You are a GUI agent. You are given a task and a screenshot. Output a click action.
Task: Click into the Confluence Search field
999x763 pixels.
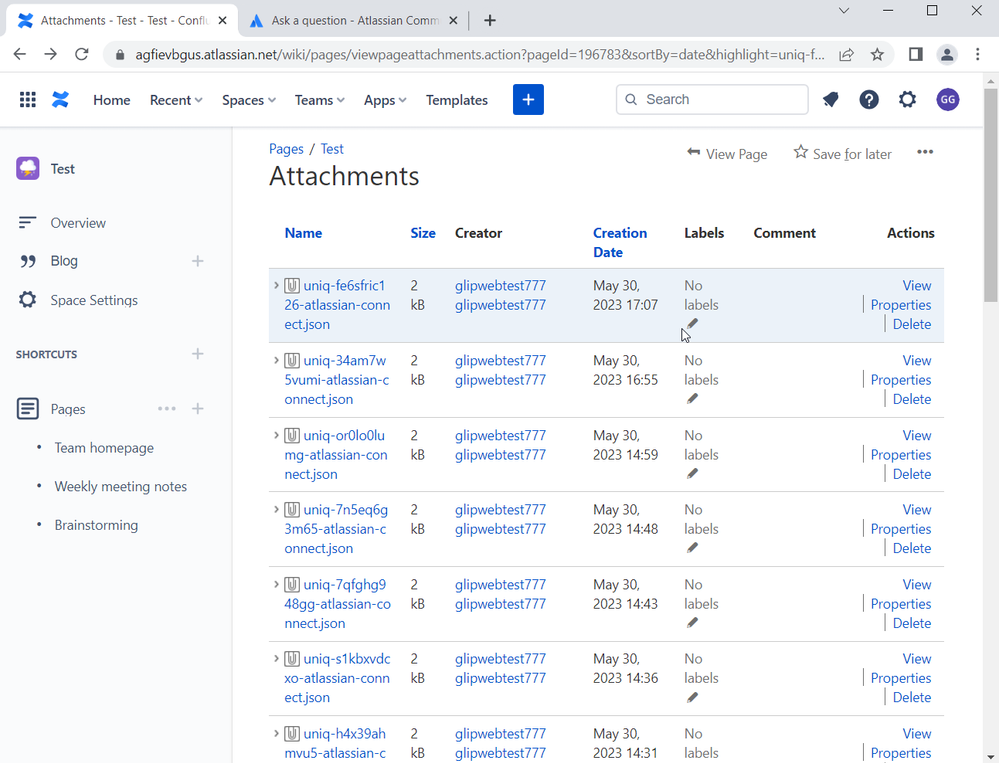click(x=712, y=99)
